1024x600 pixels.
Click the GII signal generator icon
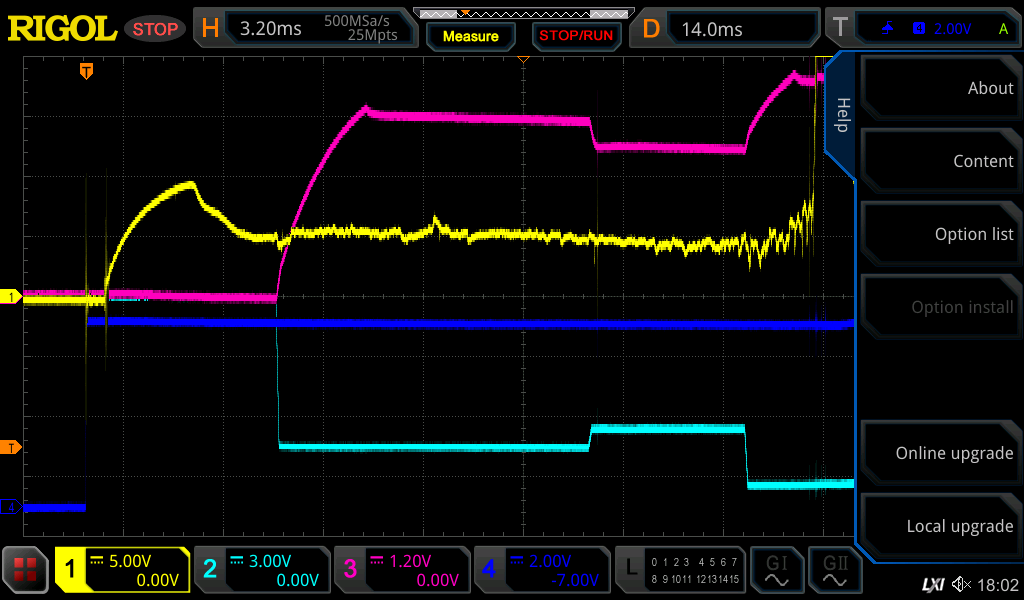pyautogui.click(x=835, y=570)
